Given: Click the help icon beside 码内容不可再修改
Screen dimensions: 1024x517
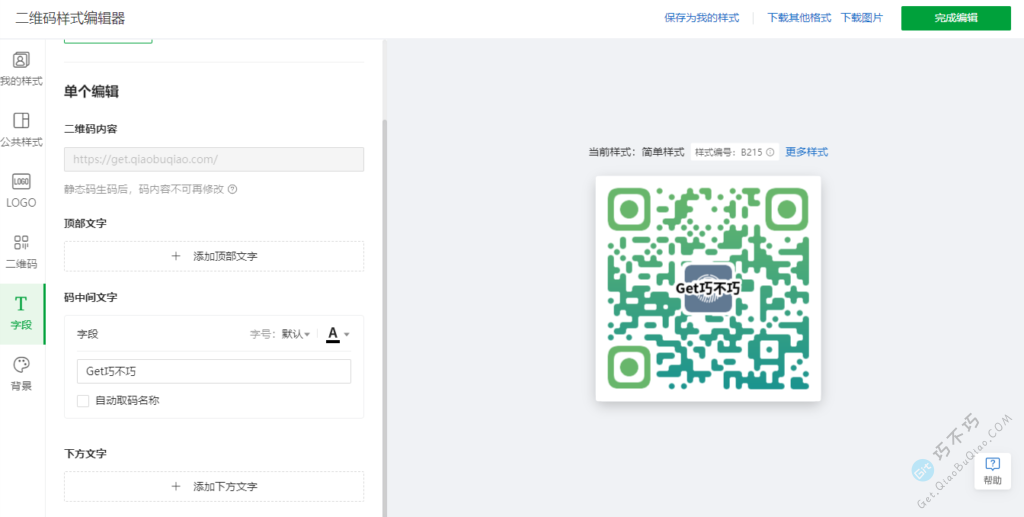Looking at the screenshot, I should pyautogui.click(x=232, y=189).
